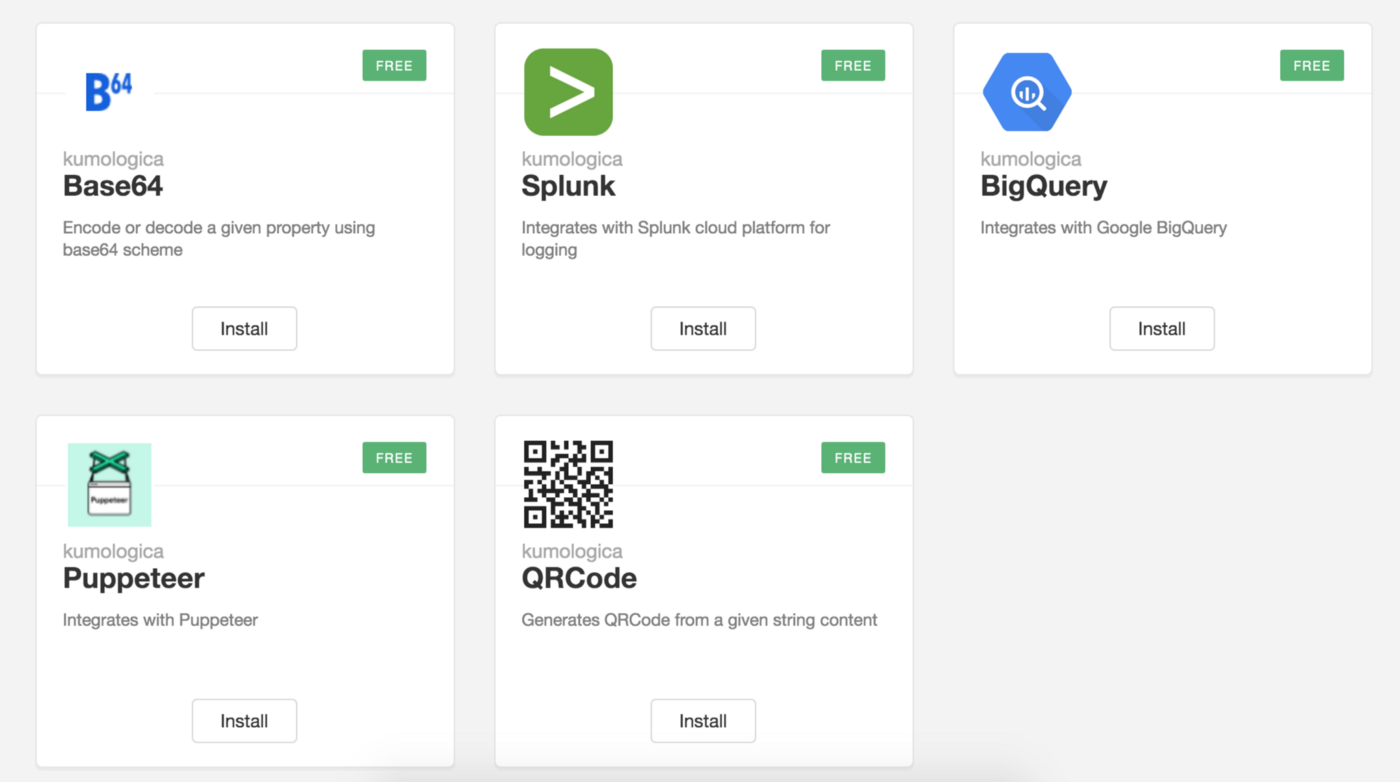Image resolution: width=1400 pixels, height=782 pixels.
Task: Click kumologica author above BigQuery
Action: pos(1031,159)
